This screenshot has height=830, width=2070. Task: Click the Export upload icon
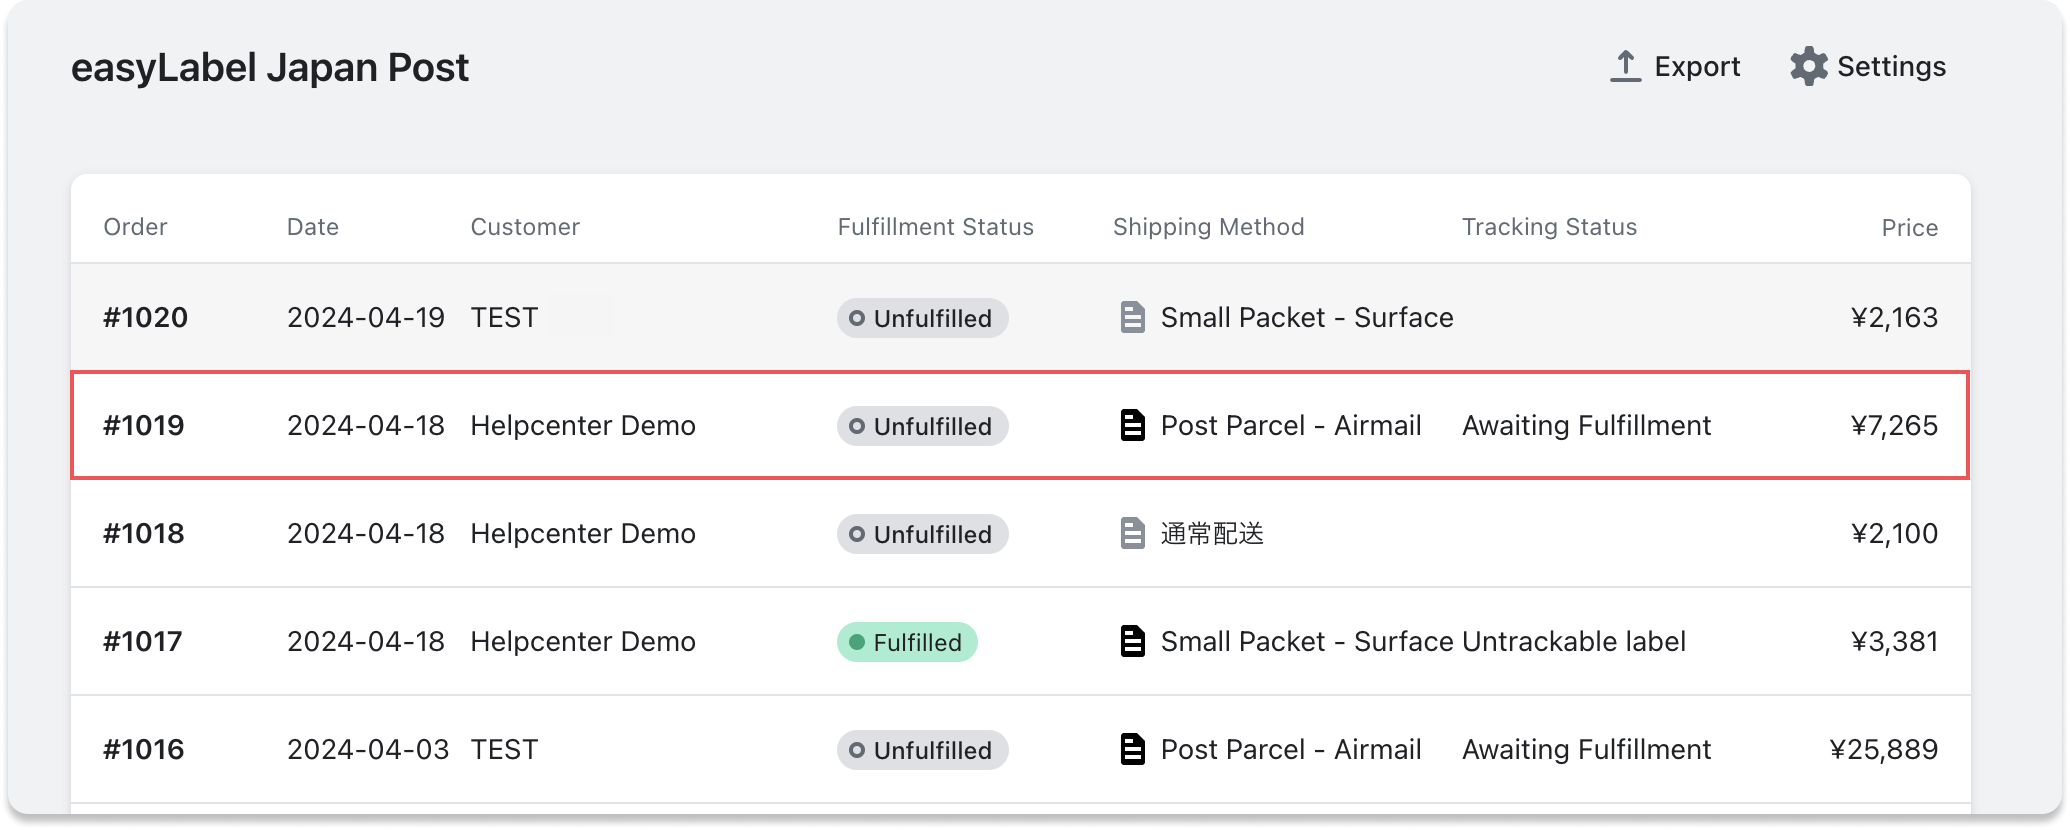(1625, 66)
